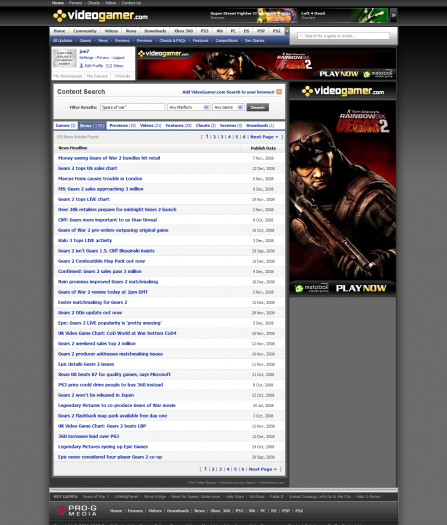Open the Any Genre dropdown

228,107
